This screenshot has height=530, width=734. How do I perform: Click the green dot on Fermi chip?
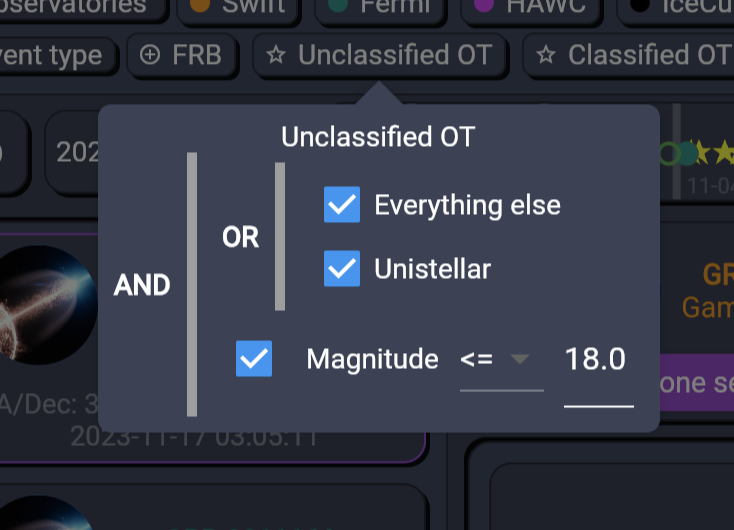coord(338,4)
